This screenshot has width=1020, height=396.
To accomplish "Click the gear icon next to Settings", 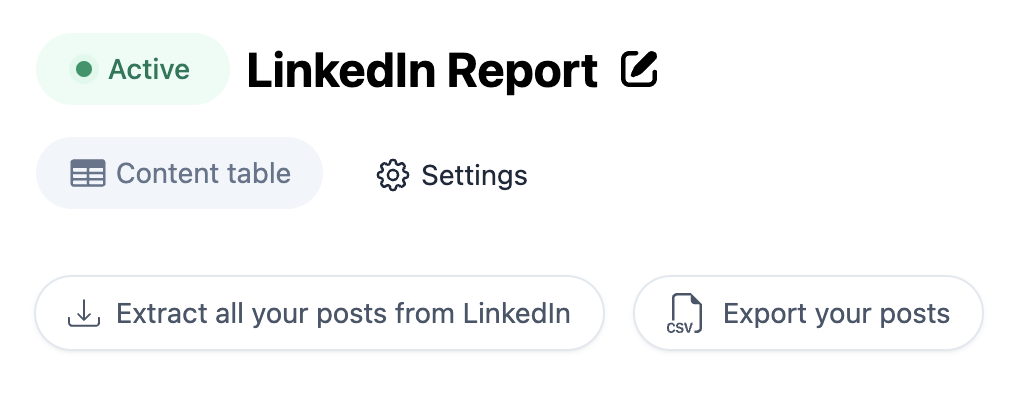I will pyautogui.click(x=393, y=175).
